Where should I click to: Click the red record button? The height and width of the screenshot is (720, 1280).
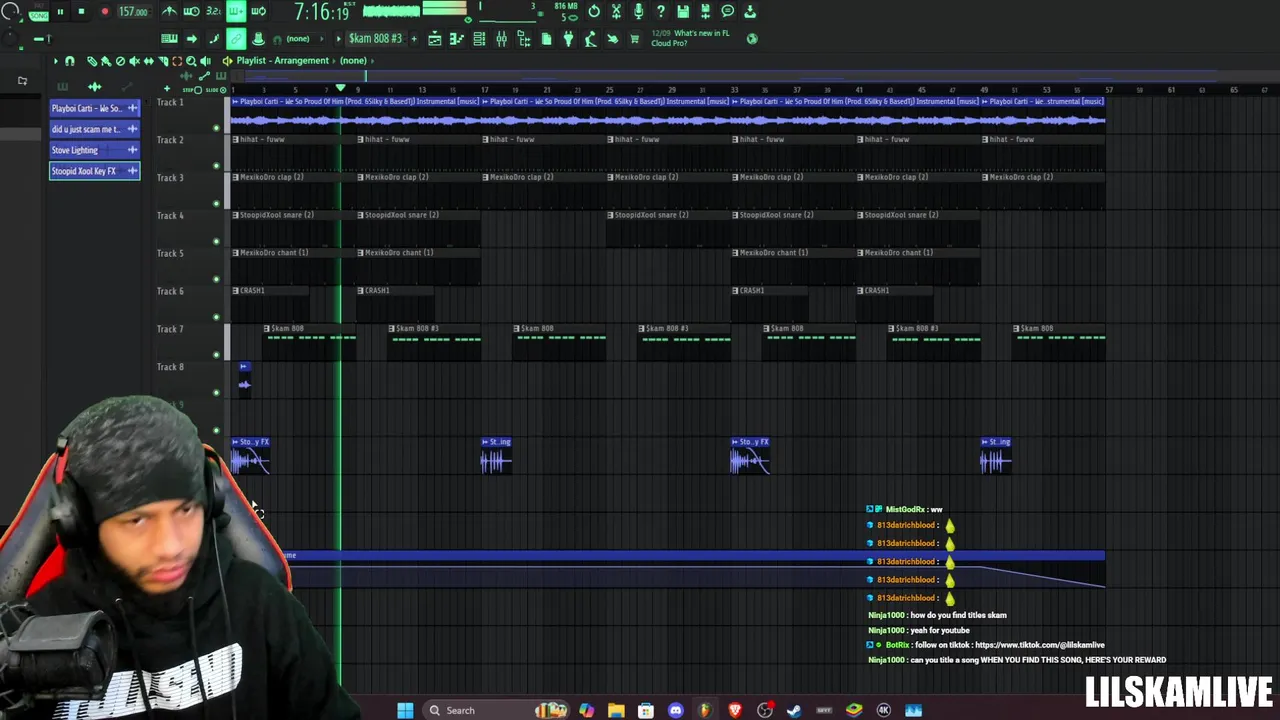105,11
